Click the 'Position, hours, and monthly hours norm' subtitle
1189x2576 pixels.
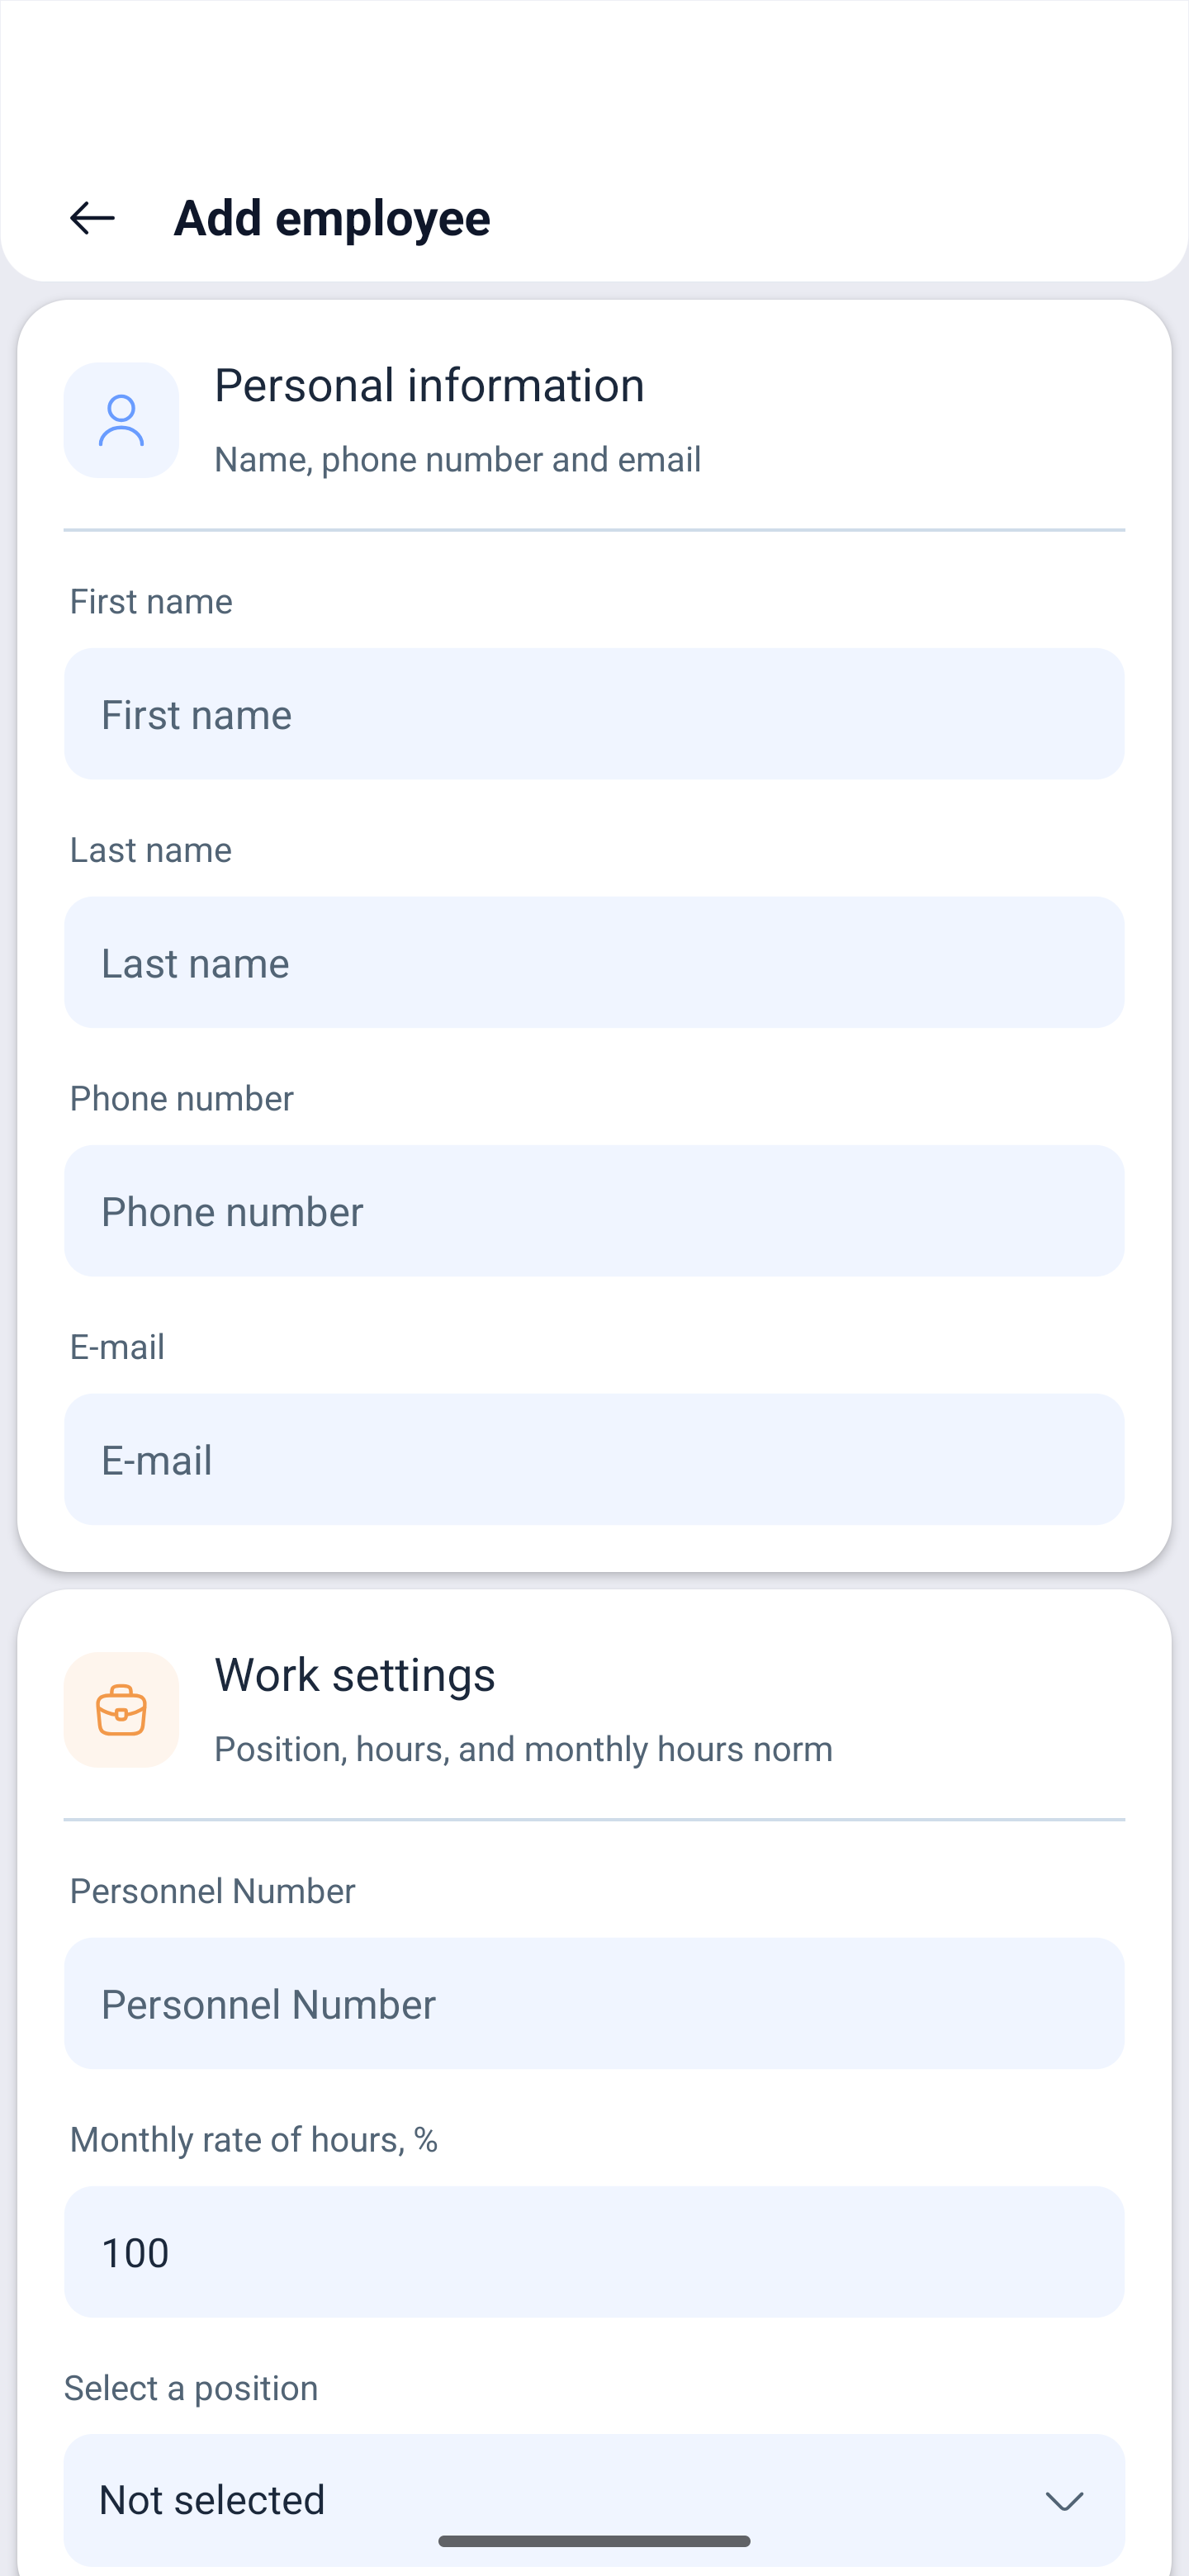pyautogui.click(x=524, y=1749)
